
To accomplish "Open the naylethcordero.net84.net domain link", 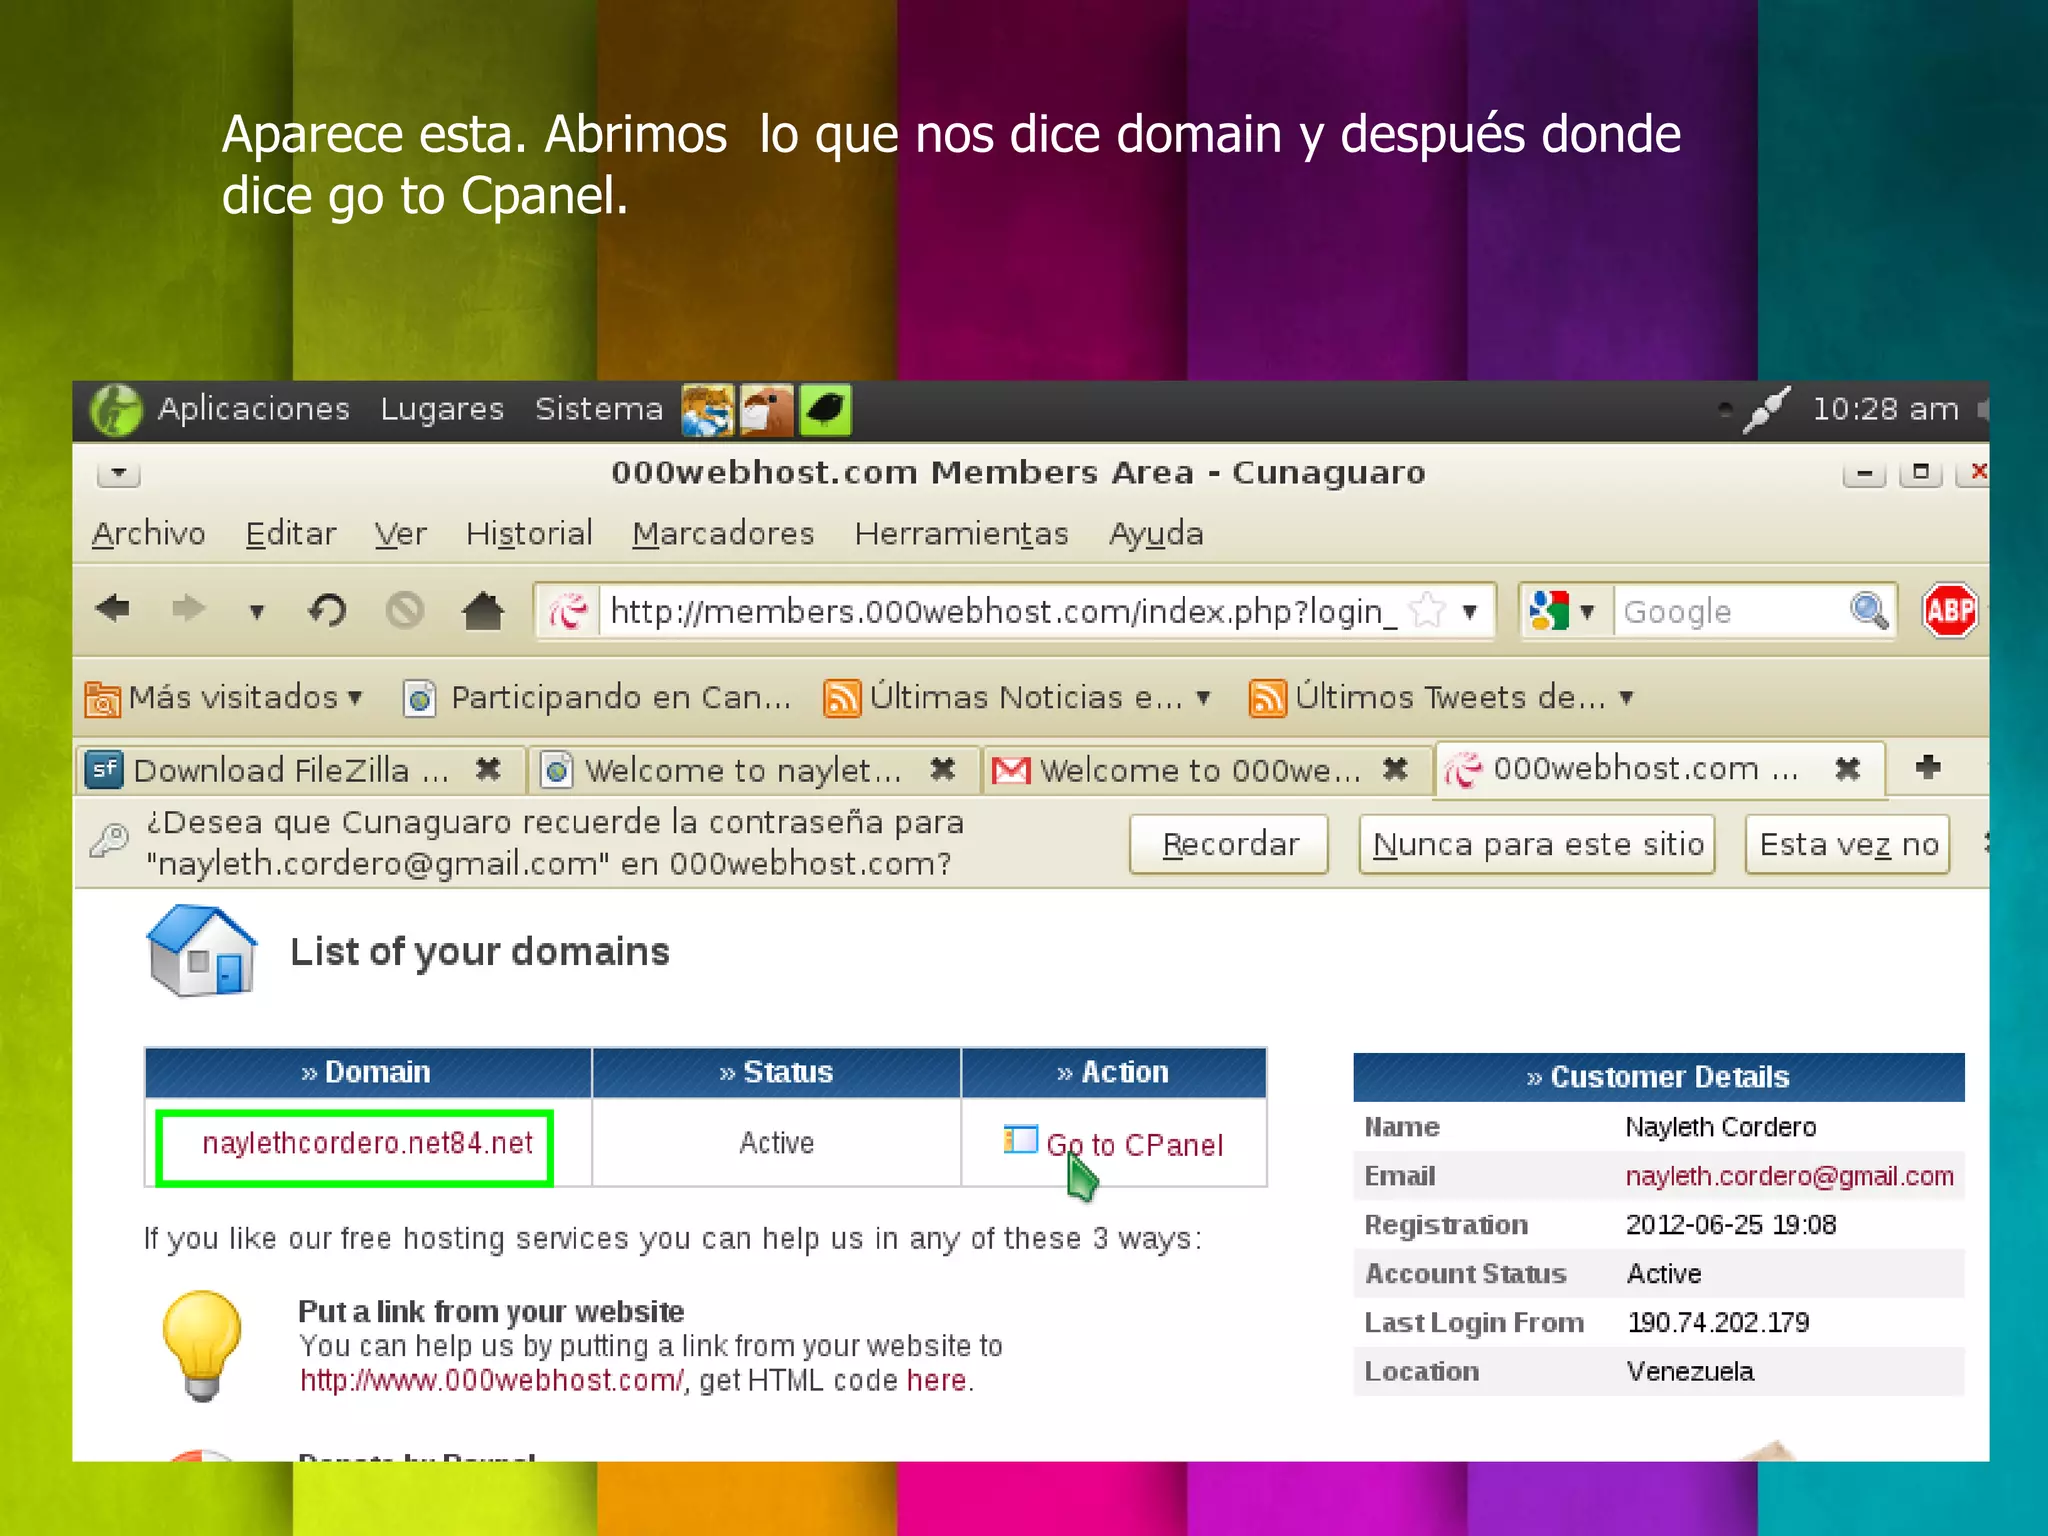I will pos(367,1143).
